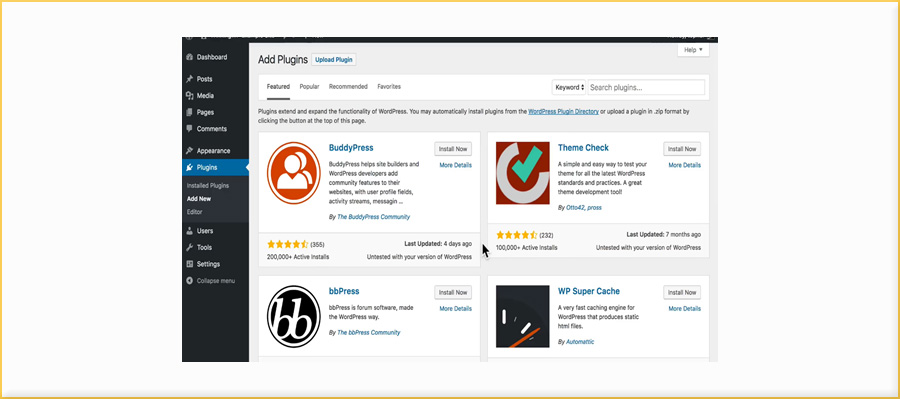900x399 pixels.
Task: Click the BuddyPress star rating
Action: point(288,244)
